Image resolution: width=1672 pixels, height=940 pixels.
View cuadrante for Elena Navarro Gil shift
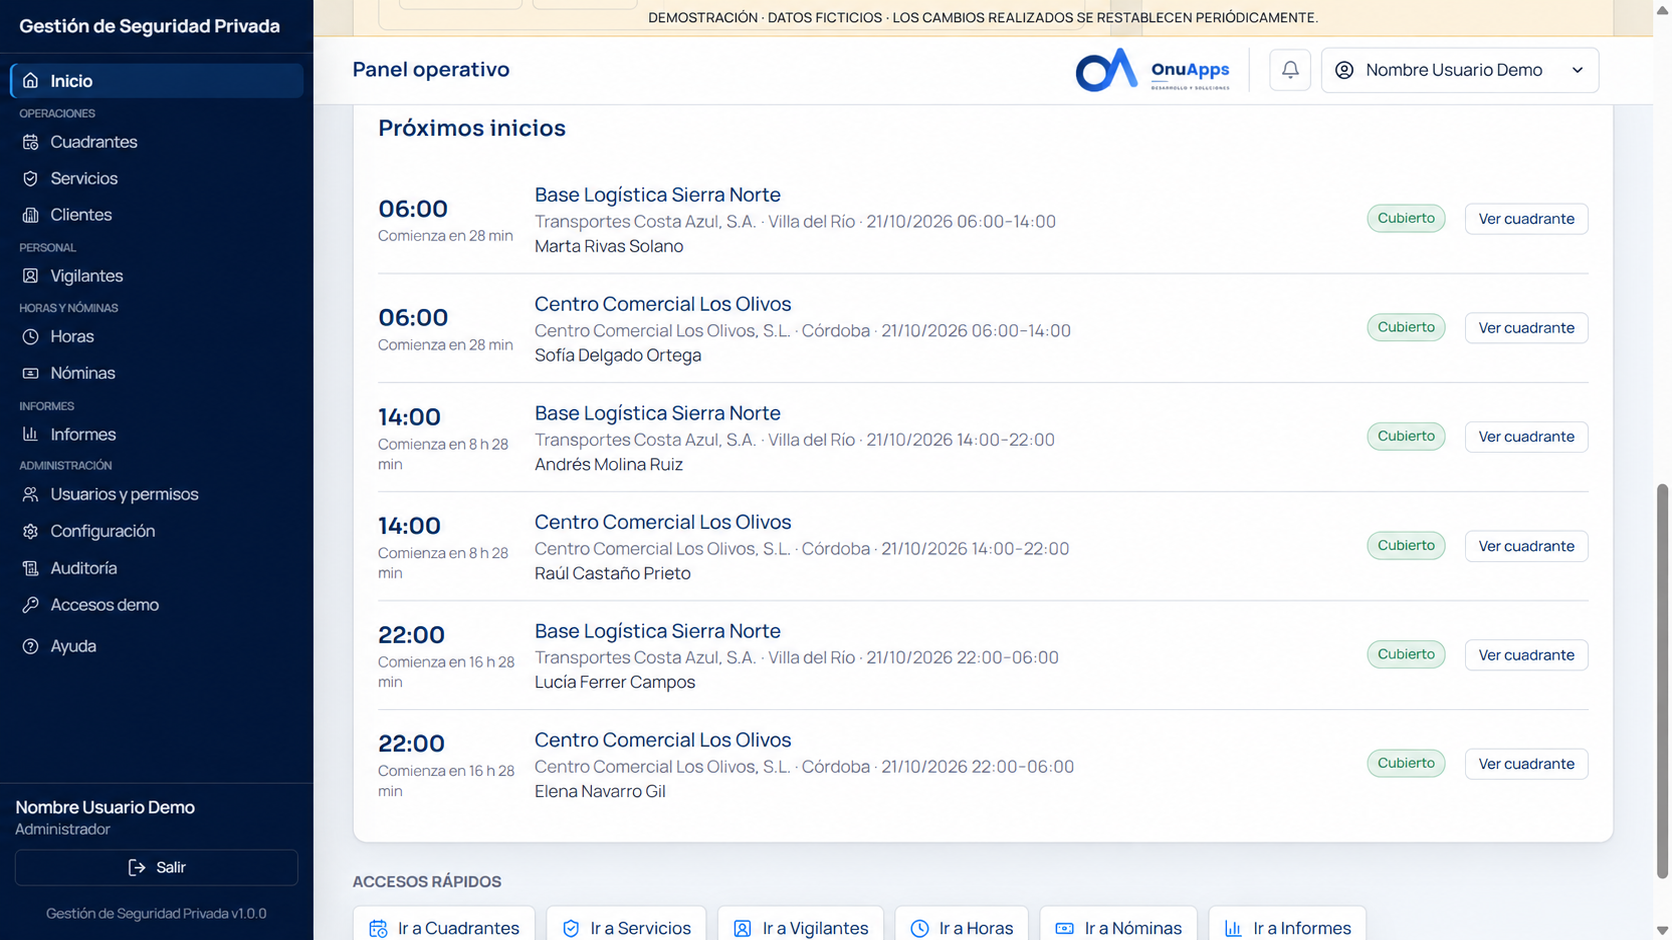(1526, 764)
